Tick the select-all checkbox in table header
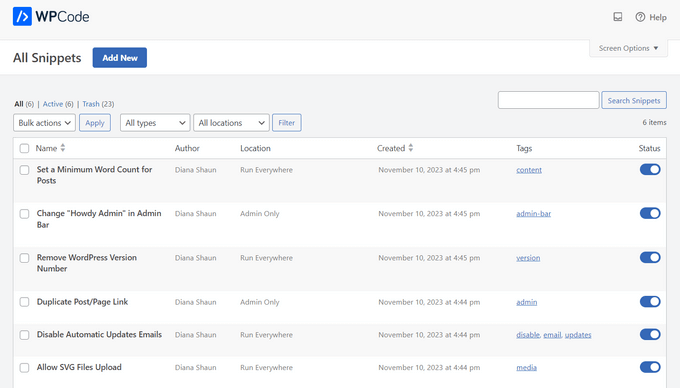The image size is (680, 388). tap(24, 148)
